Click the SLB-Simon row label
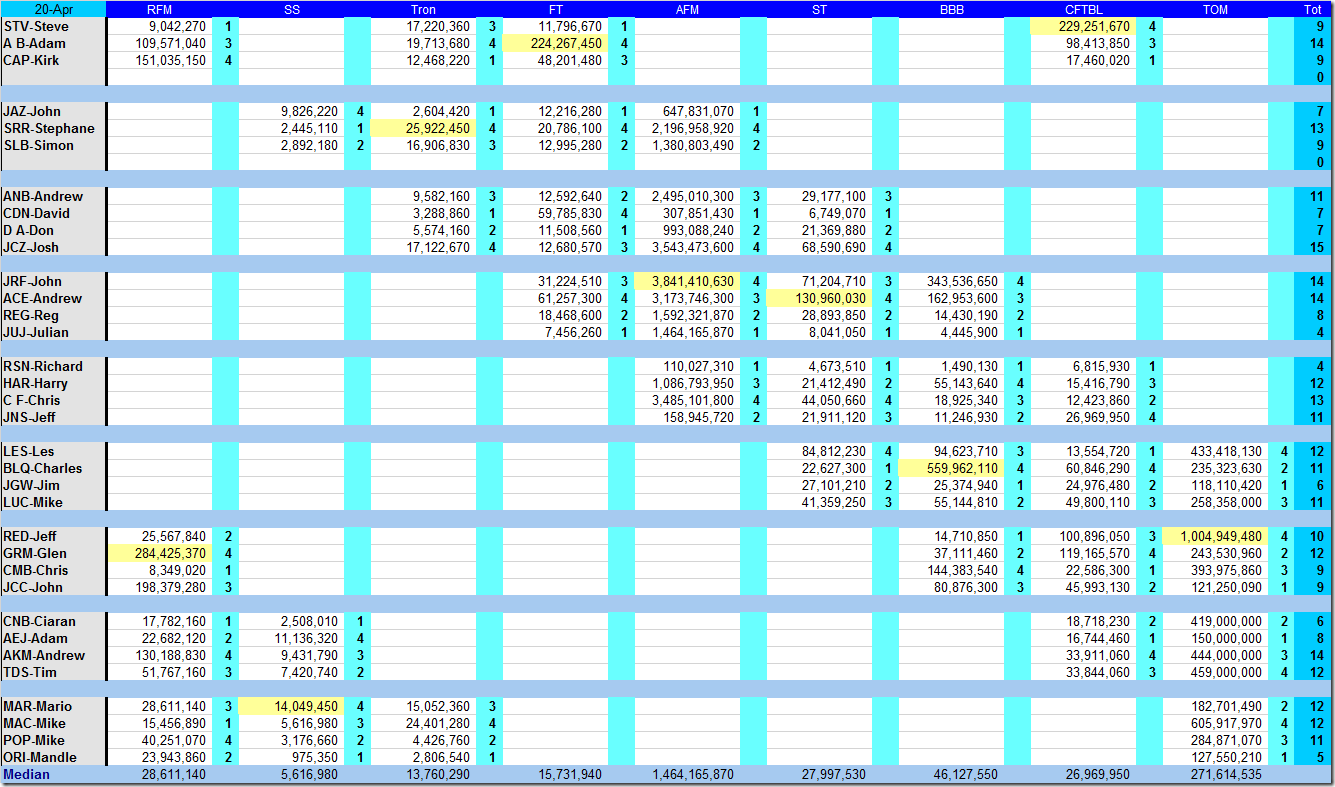This screenshot has width=1335, height=787. coord(53,145)
